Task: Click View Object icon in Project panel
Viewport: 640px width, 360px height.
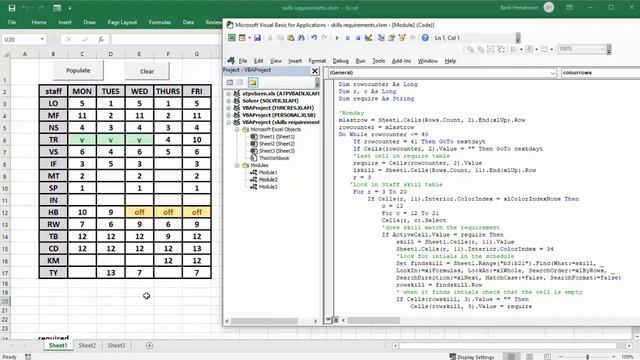Action: click(240, 82)
